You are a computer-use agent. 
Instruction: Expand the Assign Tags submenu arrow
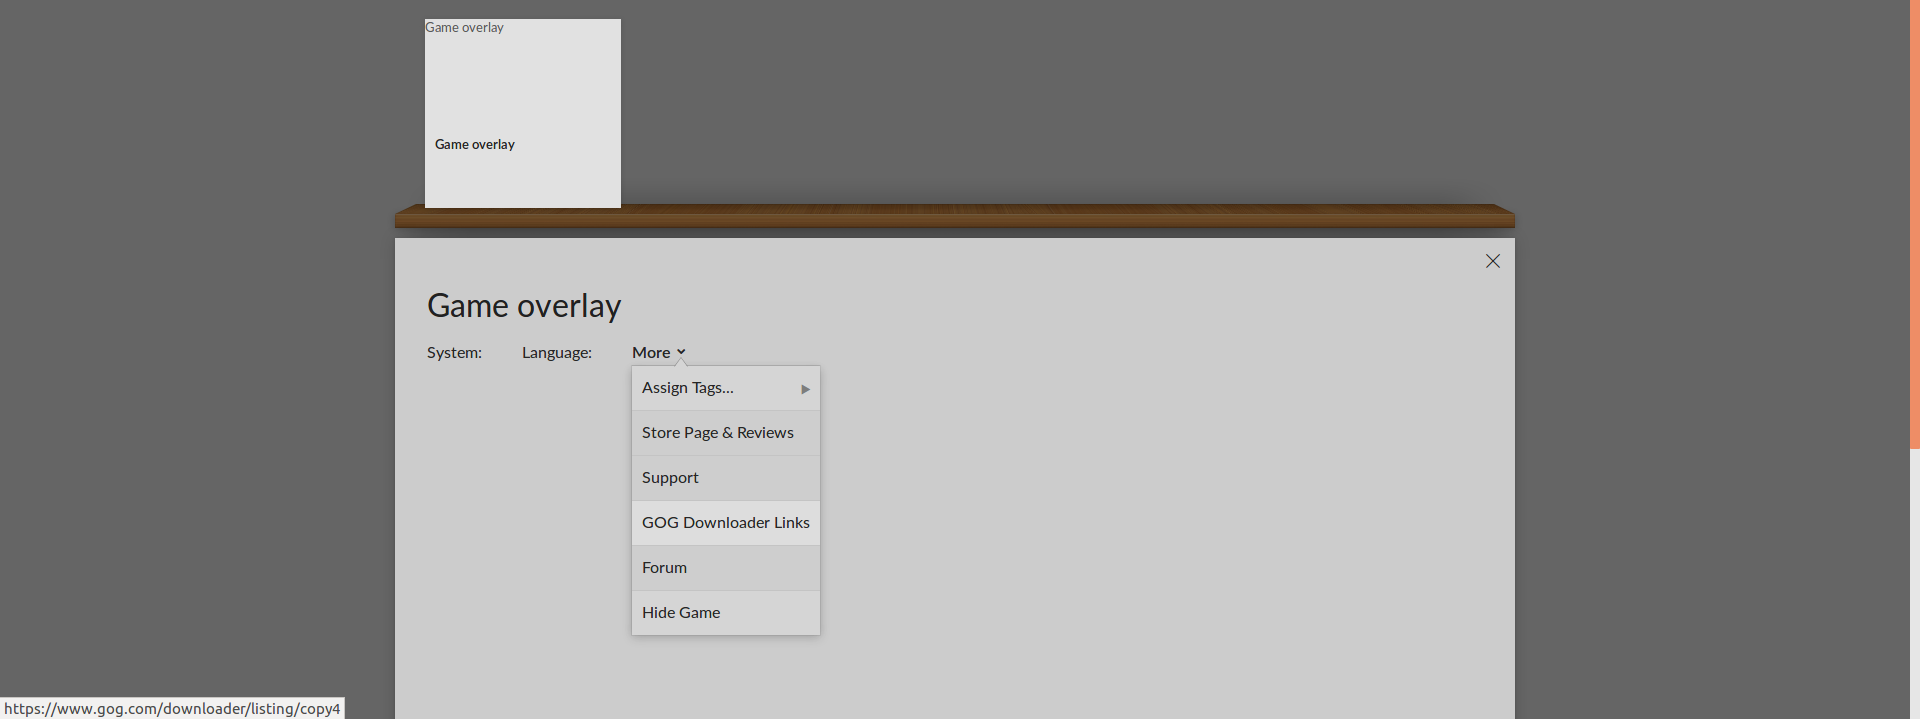coord(805,389)
